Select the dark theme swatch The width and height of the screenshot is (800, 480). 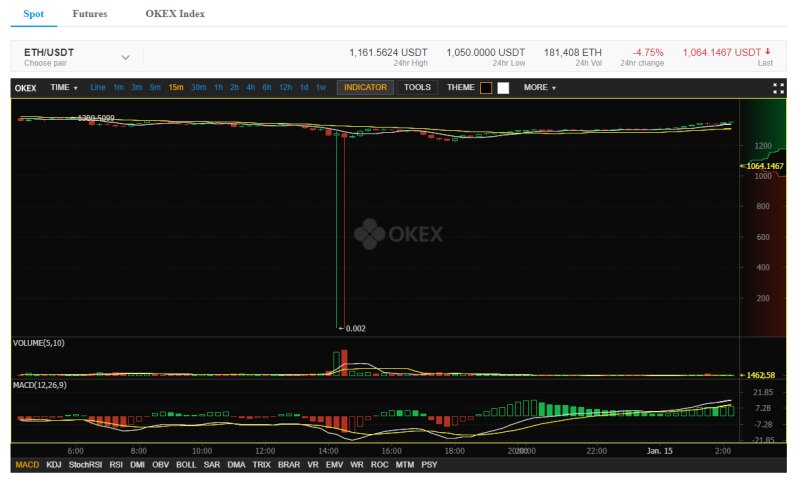[486, 88]
